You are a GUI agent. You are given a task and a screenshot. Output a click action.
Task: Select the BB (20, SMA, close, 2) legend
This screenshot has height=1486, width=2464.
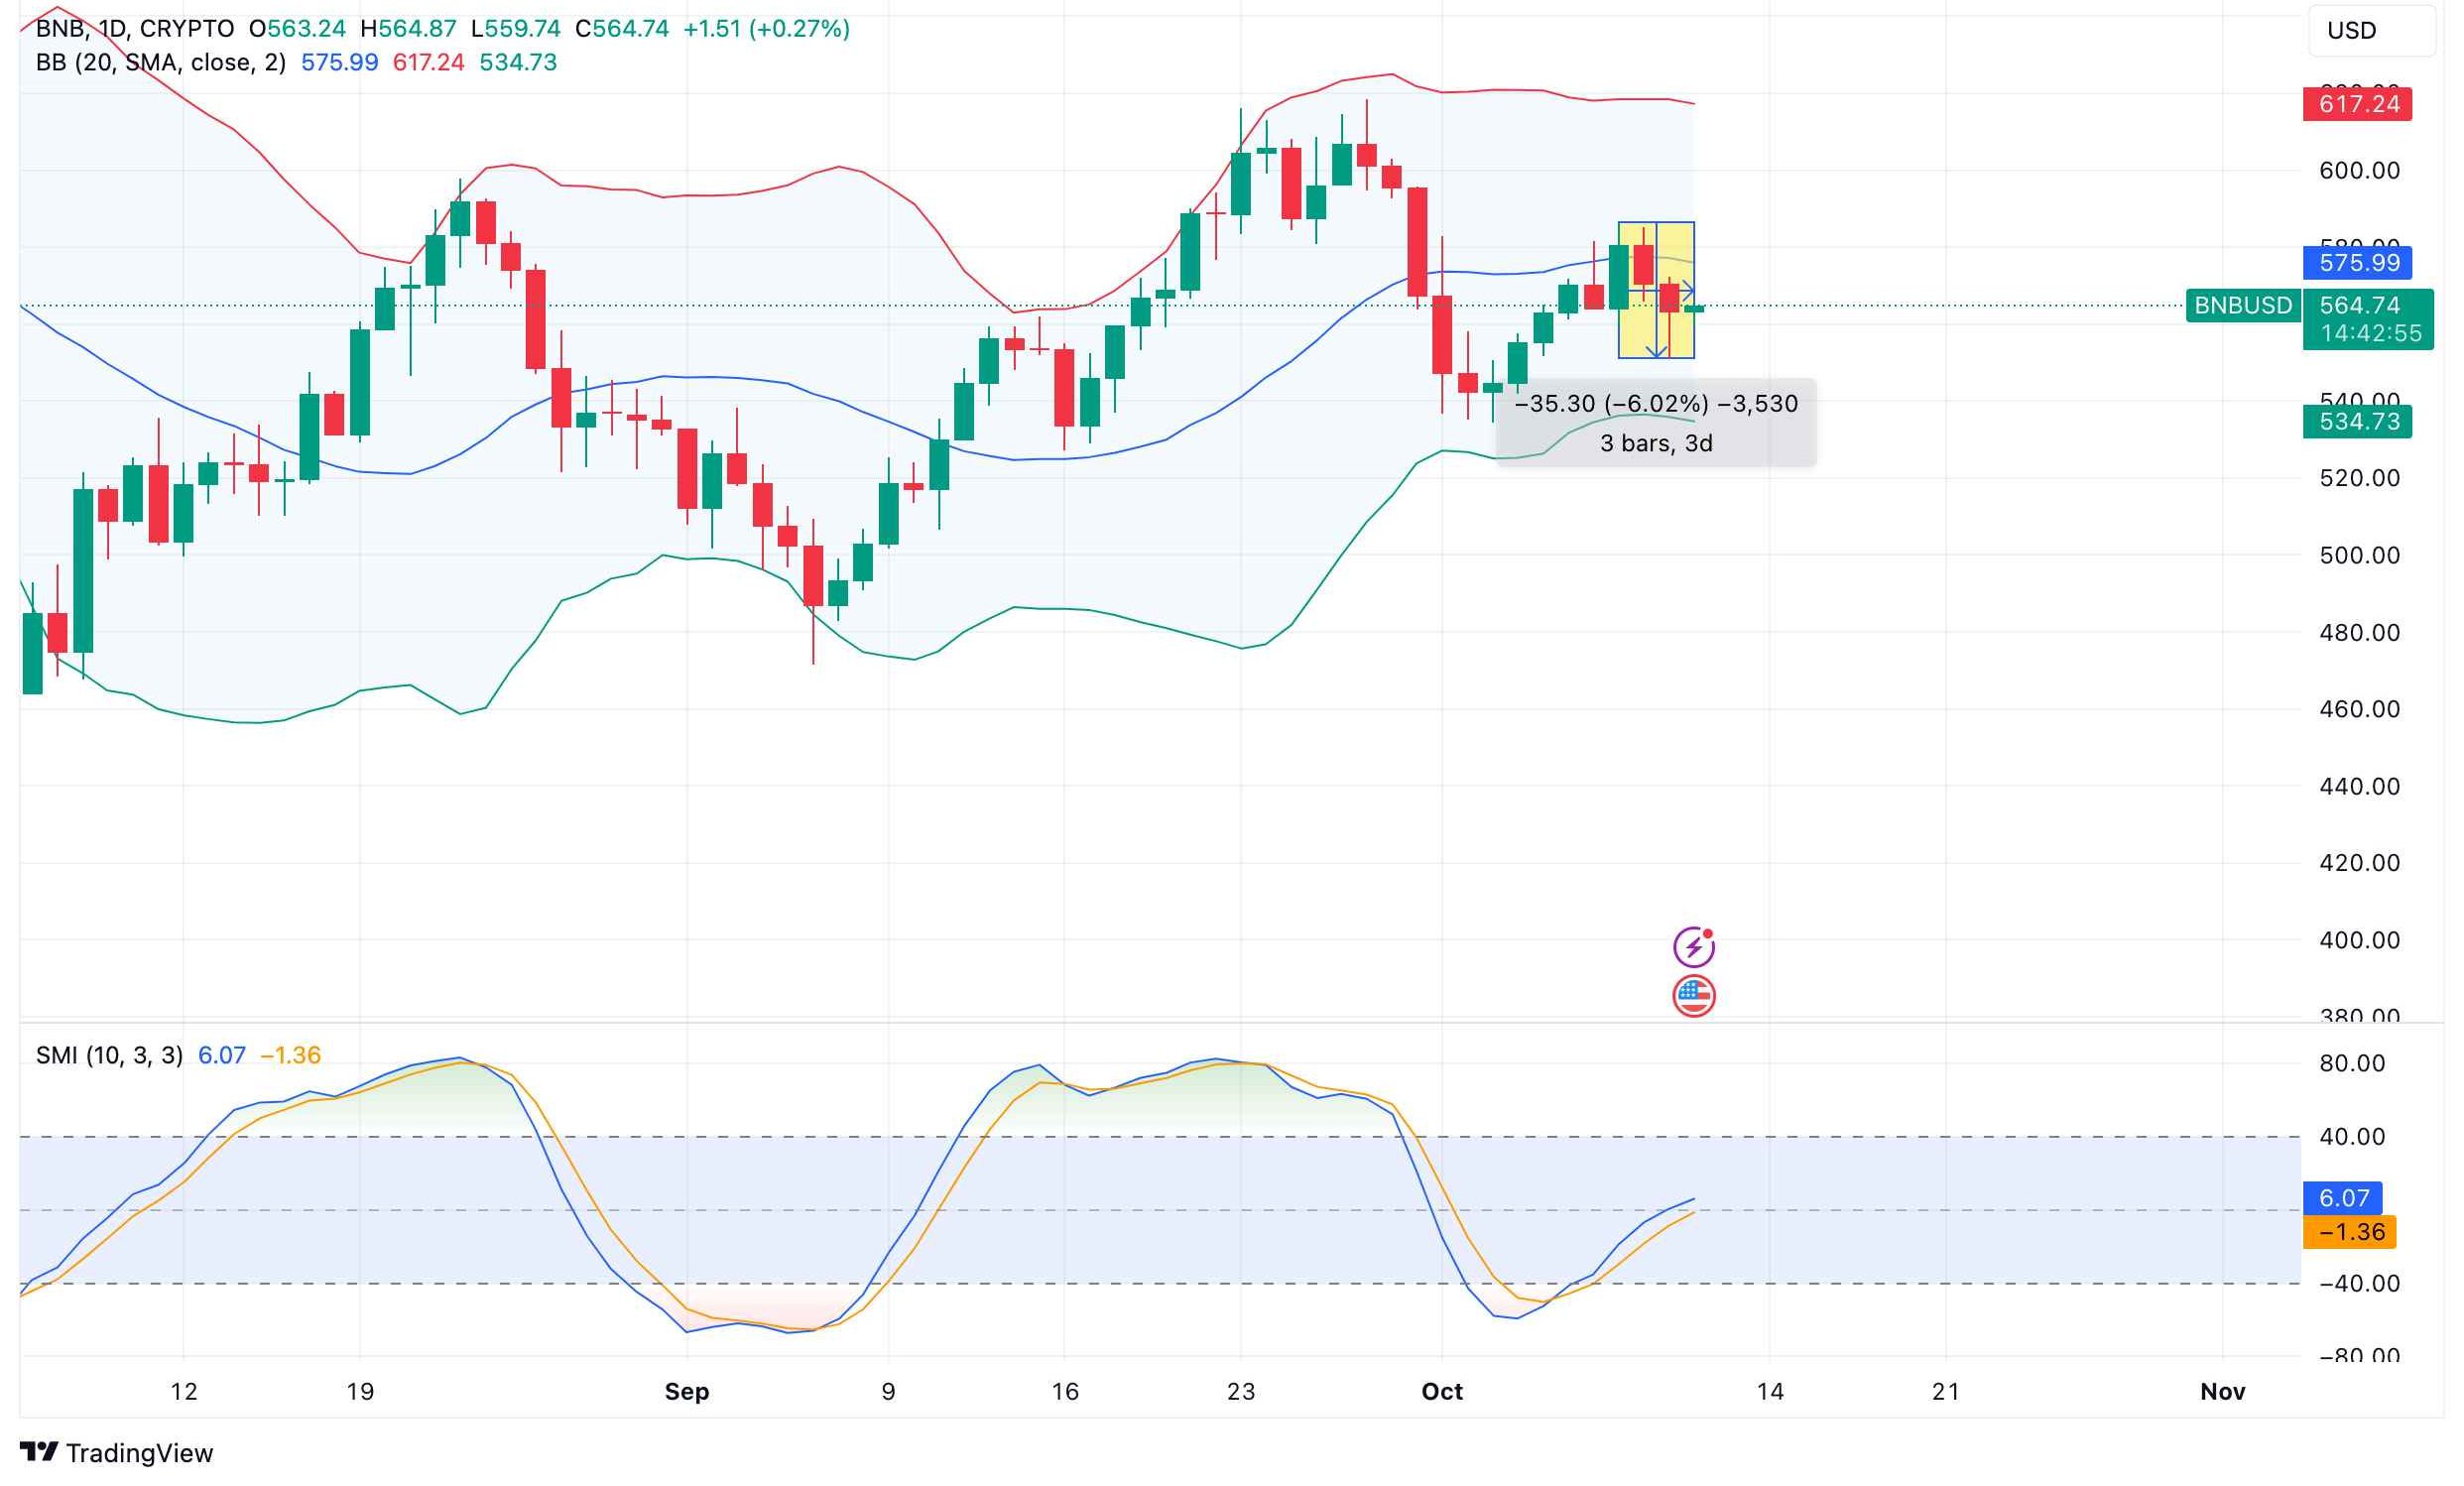point(160,62)
